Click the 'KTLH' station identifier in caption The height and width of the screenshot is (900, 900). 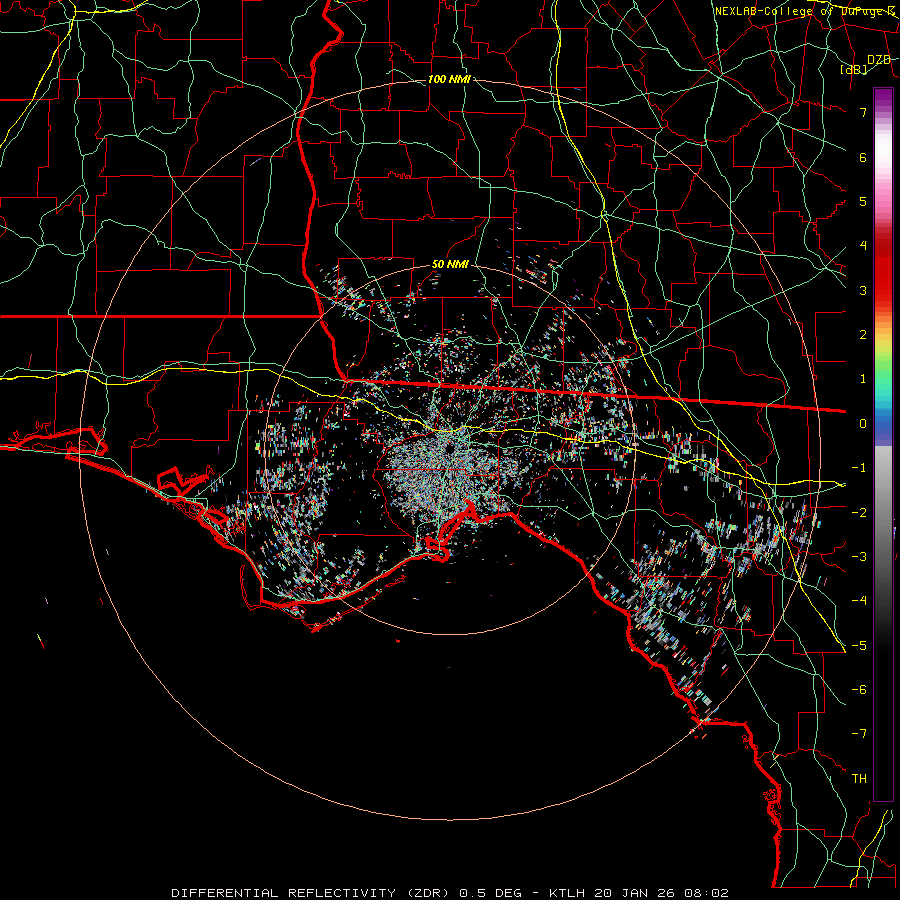tap(567, 893)
